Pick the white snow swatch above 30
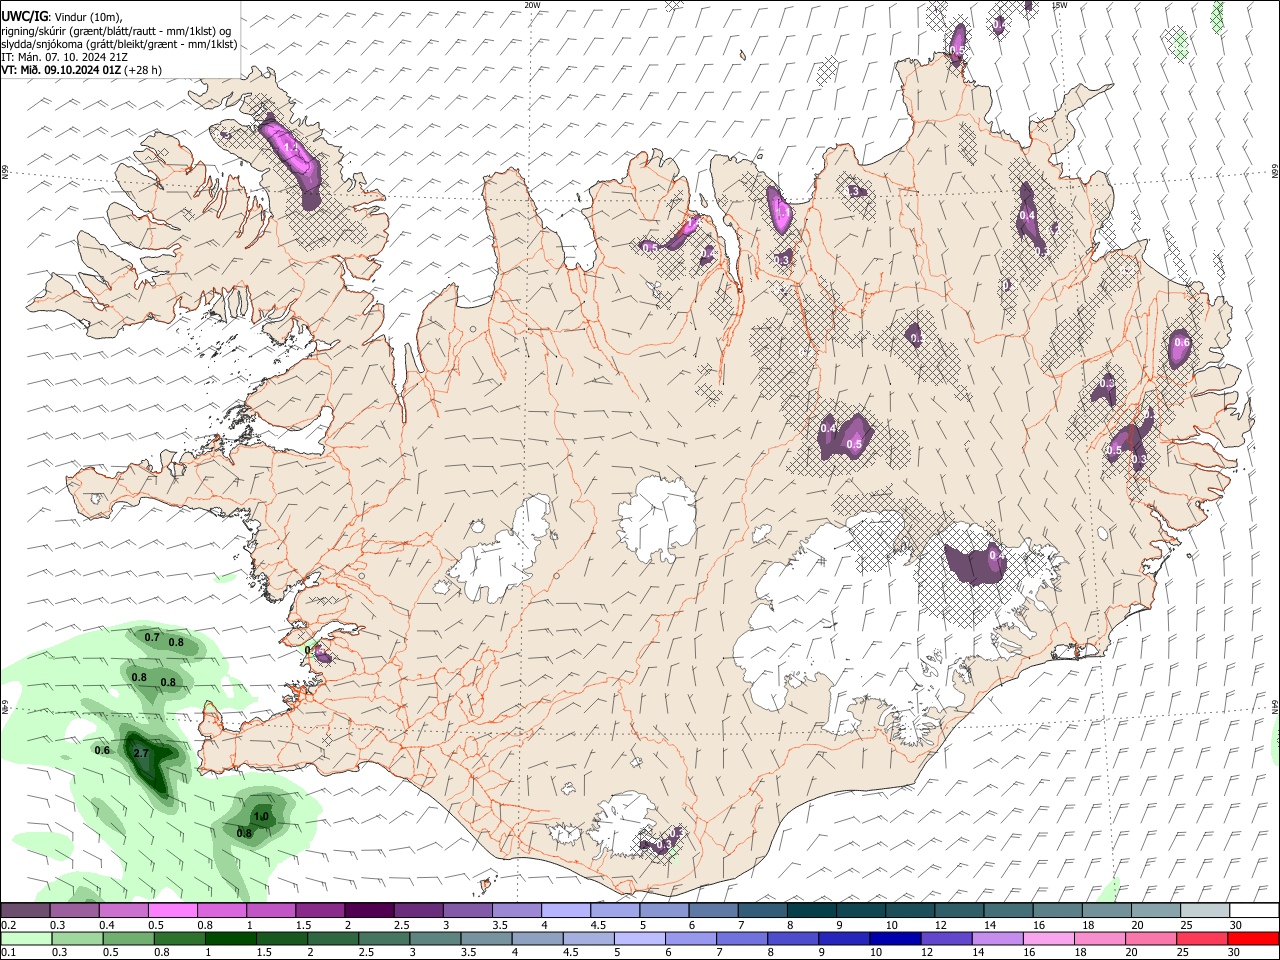1280x960 pixels. click(1254, 910)
